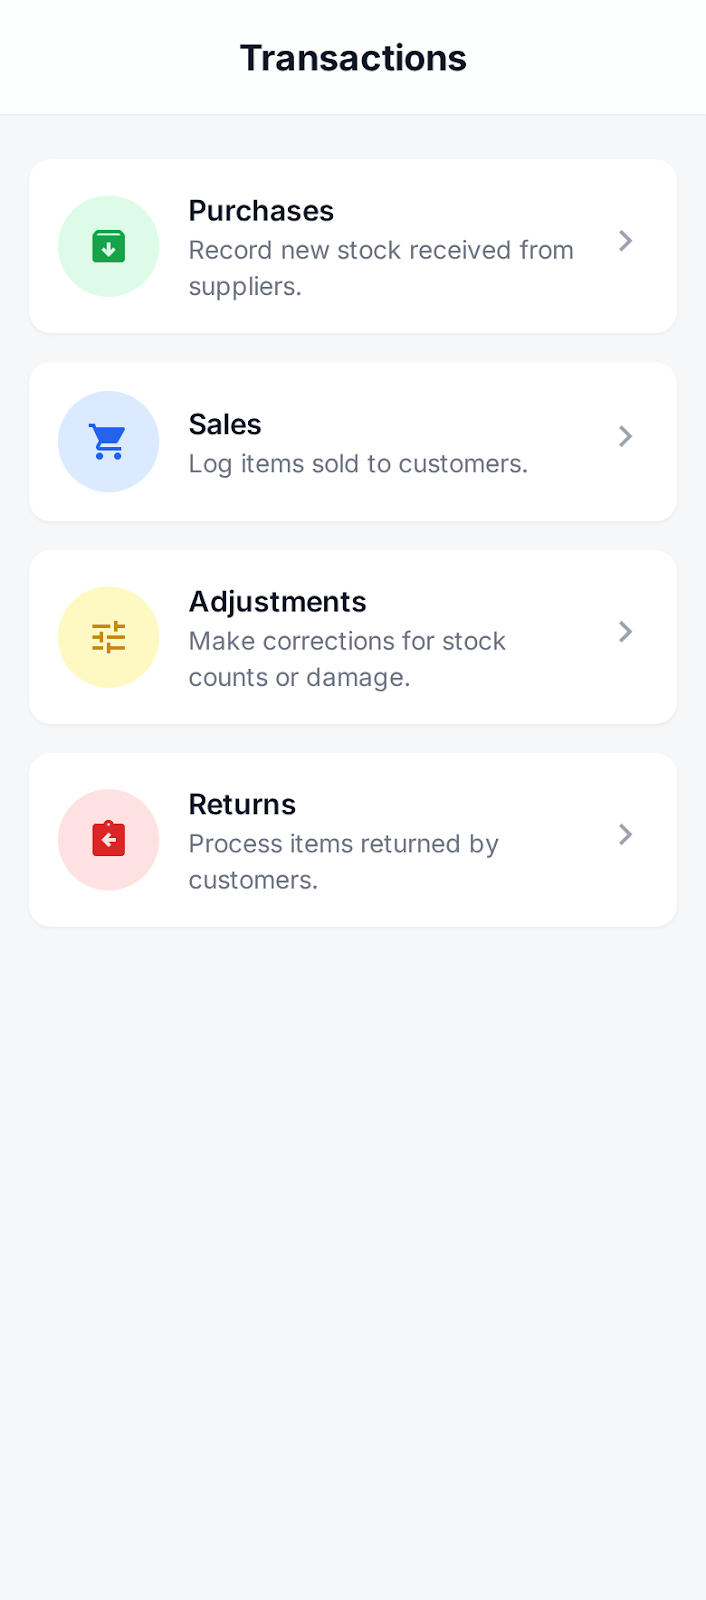706x1600 pixels.
Task: Open Sales using its right chevron
Action: click(x=625, y=437)
